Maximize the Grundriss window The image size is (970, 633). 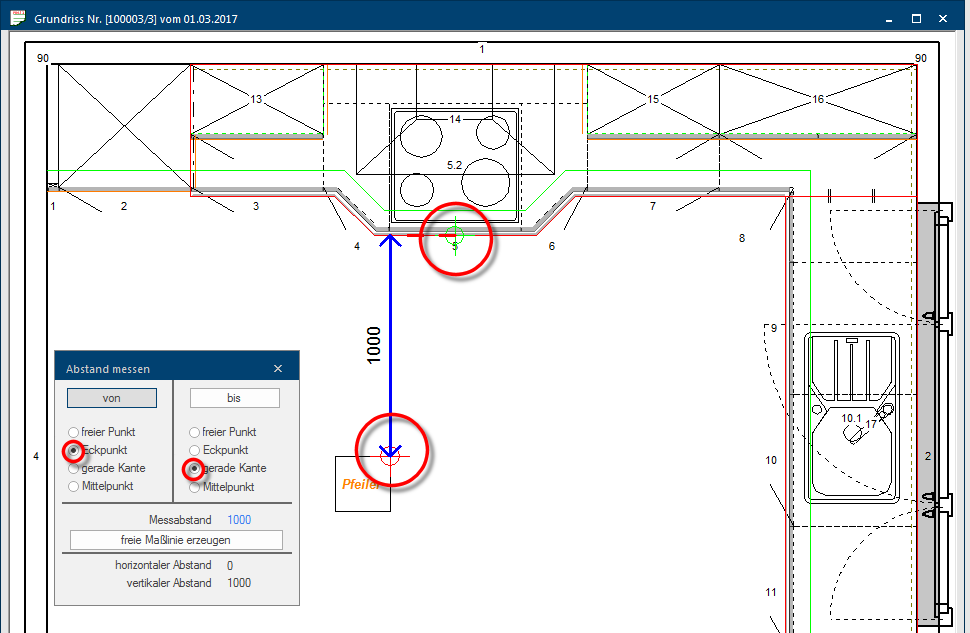[x=916, y=18]
